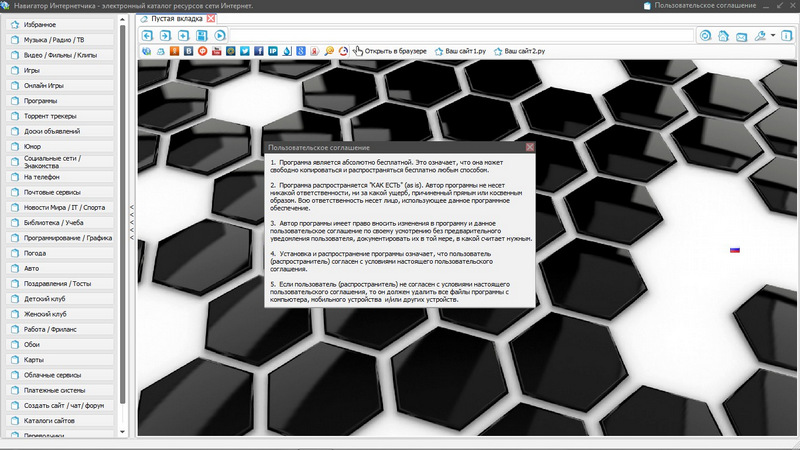The image size is (800, 450).
Task: Open the YouTube bookmark icon
Action: tap(216, 51)
